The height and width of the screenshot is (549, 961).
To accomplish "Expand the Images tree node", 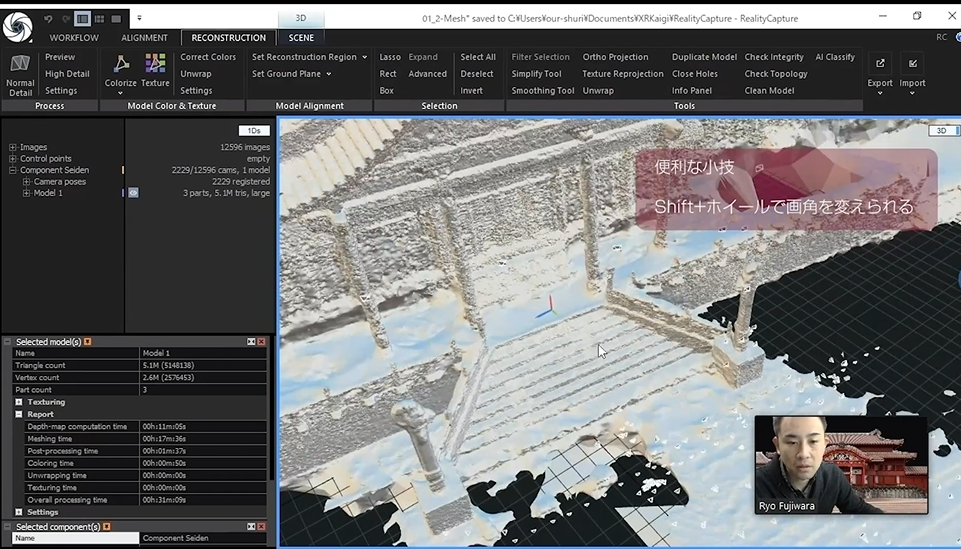I will [12, 147].
